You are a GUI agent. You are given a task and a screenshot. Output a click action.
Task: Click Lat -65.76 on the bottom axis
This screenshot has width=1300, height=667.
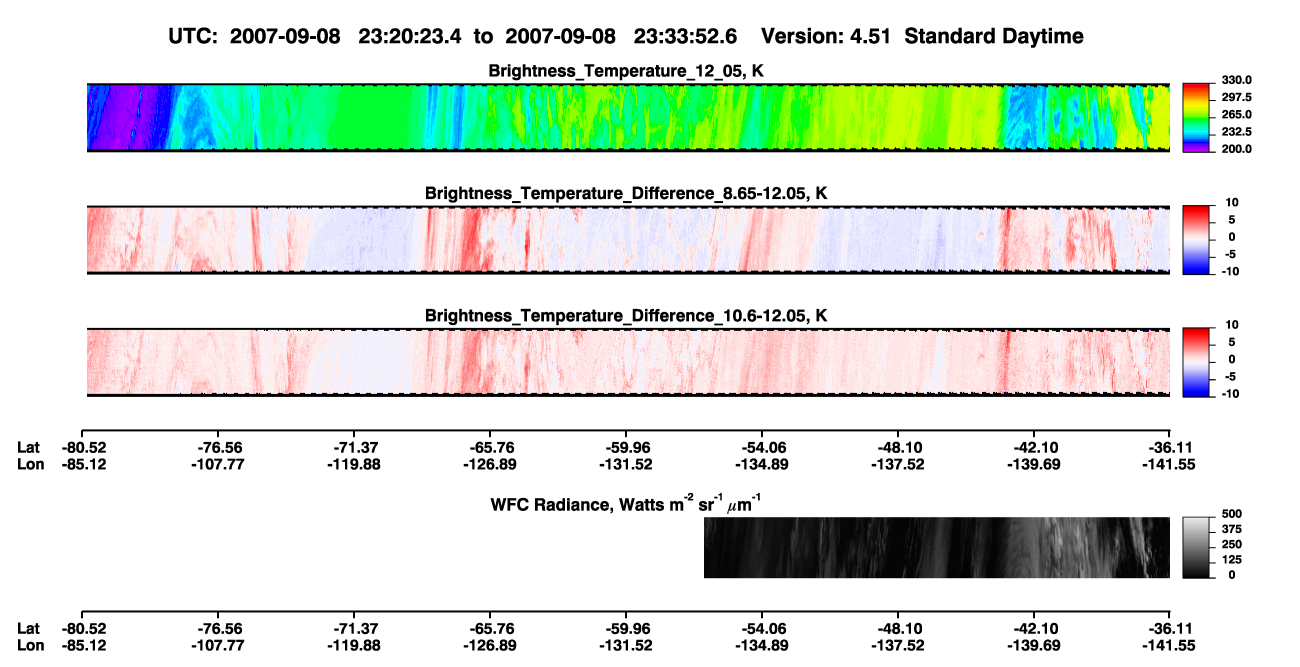[x=489, y=629]
